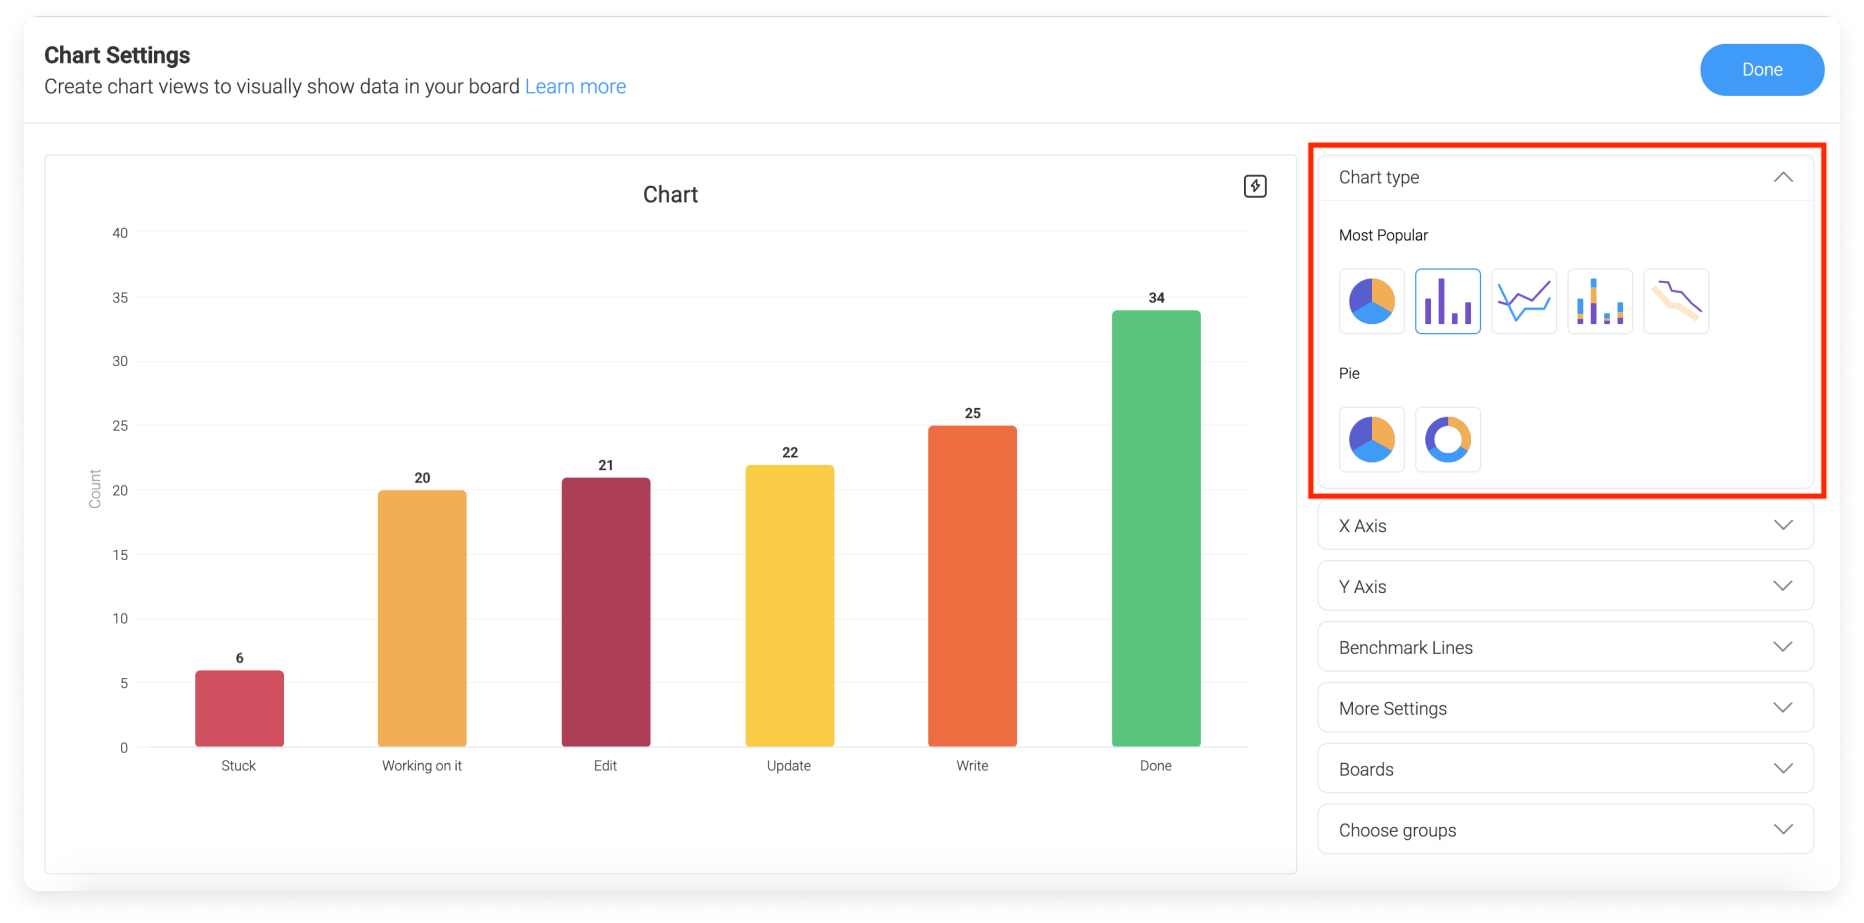Select the pie chart type under Most Popular

1371,301
